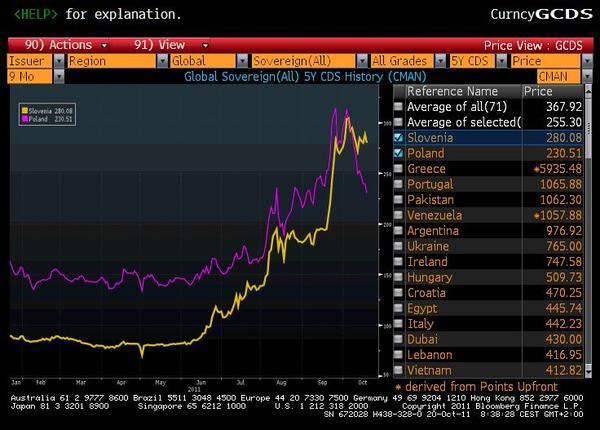This screenshot has width=600, height=430.
Task: Tick the Dubai checkbox
Action: click(398, 339)
